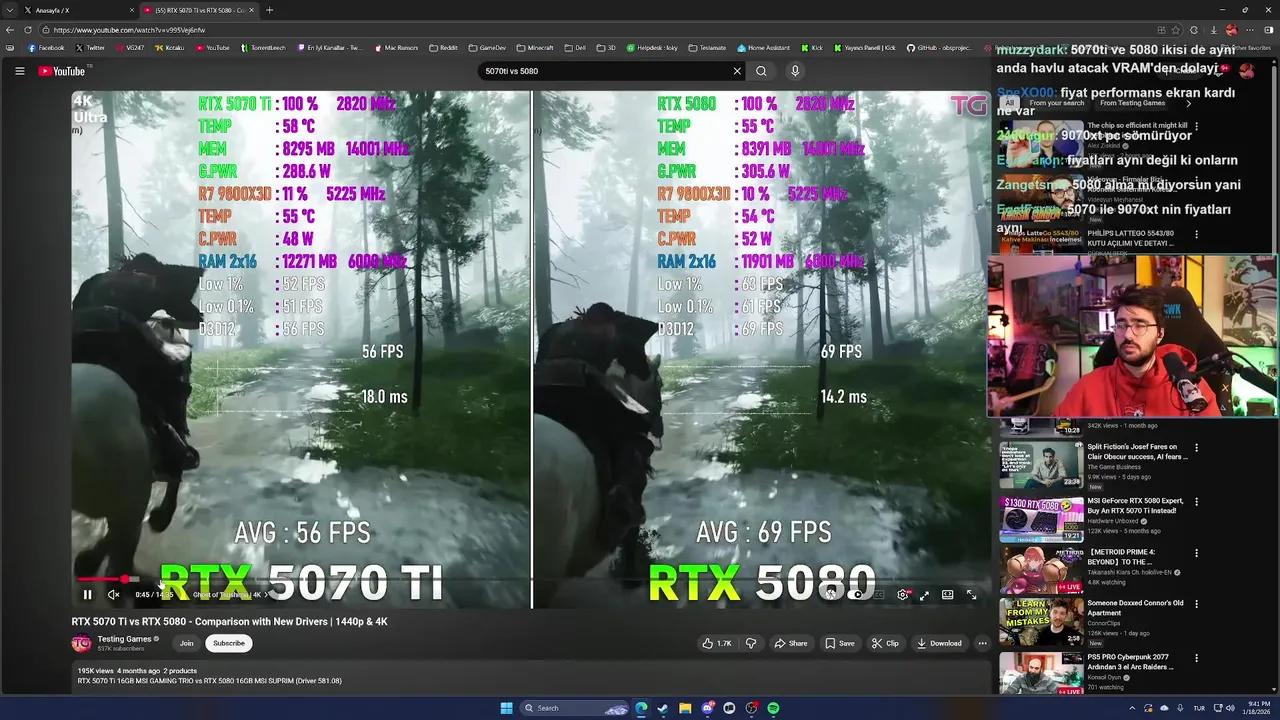Open more actions ellipsis under the video

coord(983,643)
